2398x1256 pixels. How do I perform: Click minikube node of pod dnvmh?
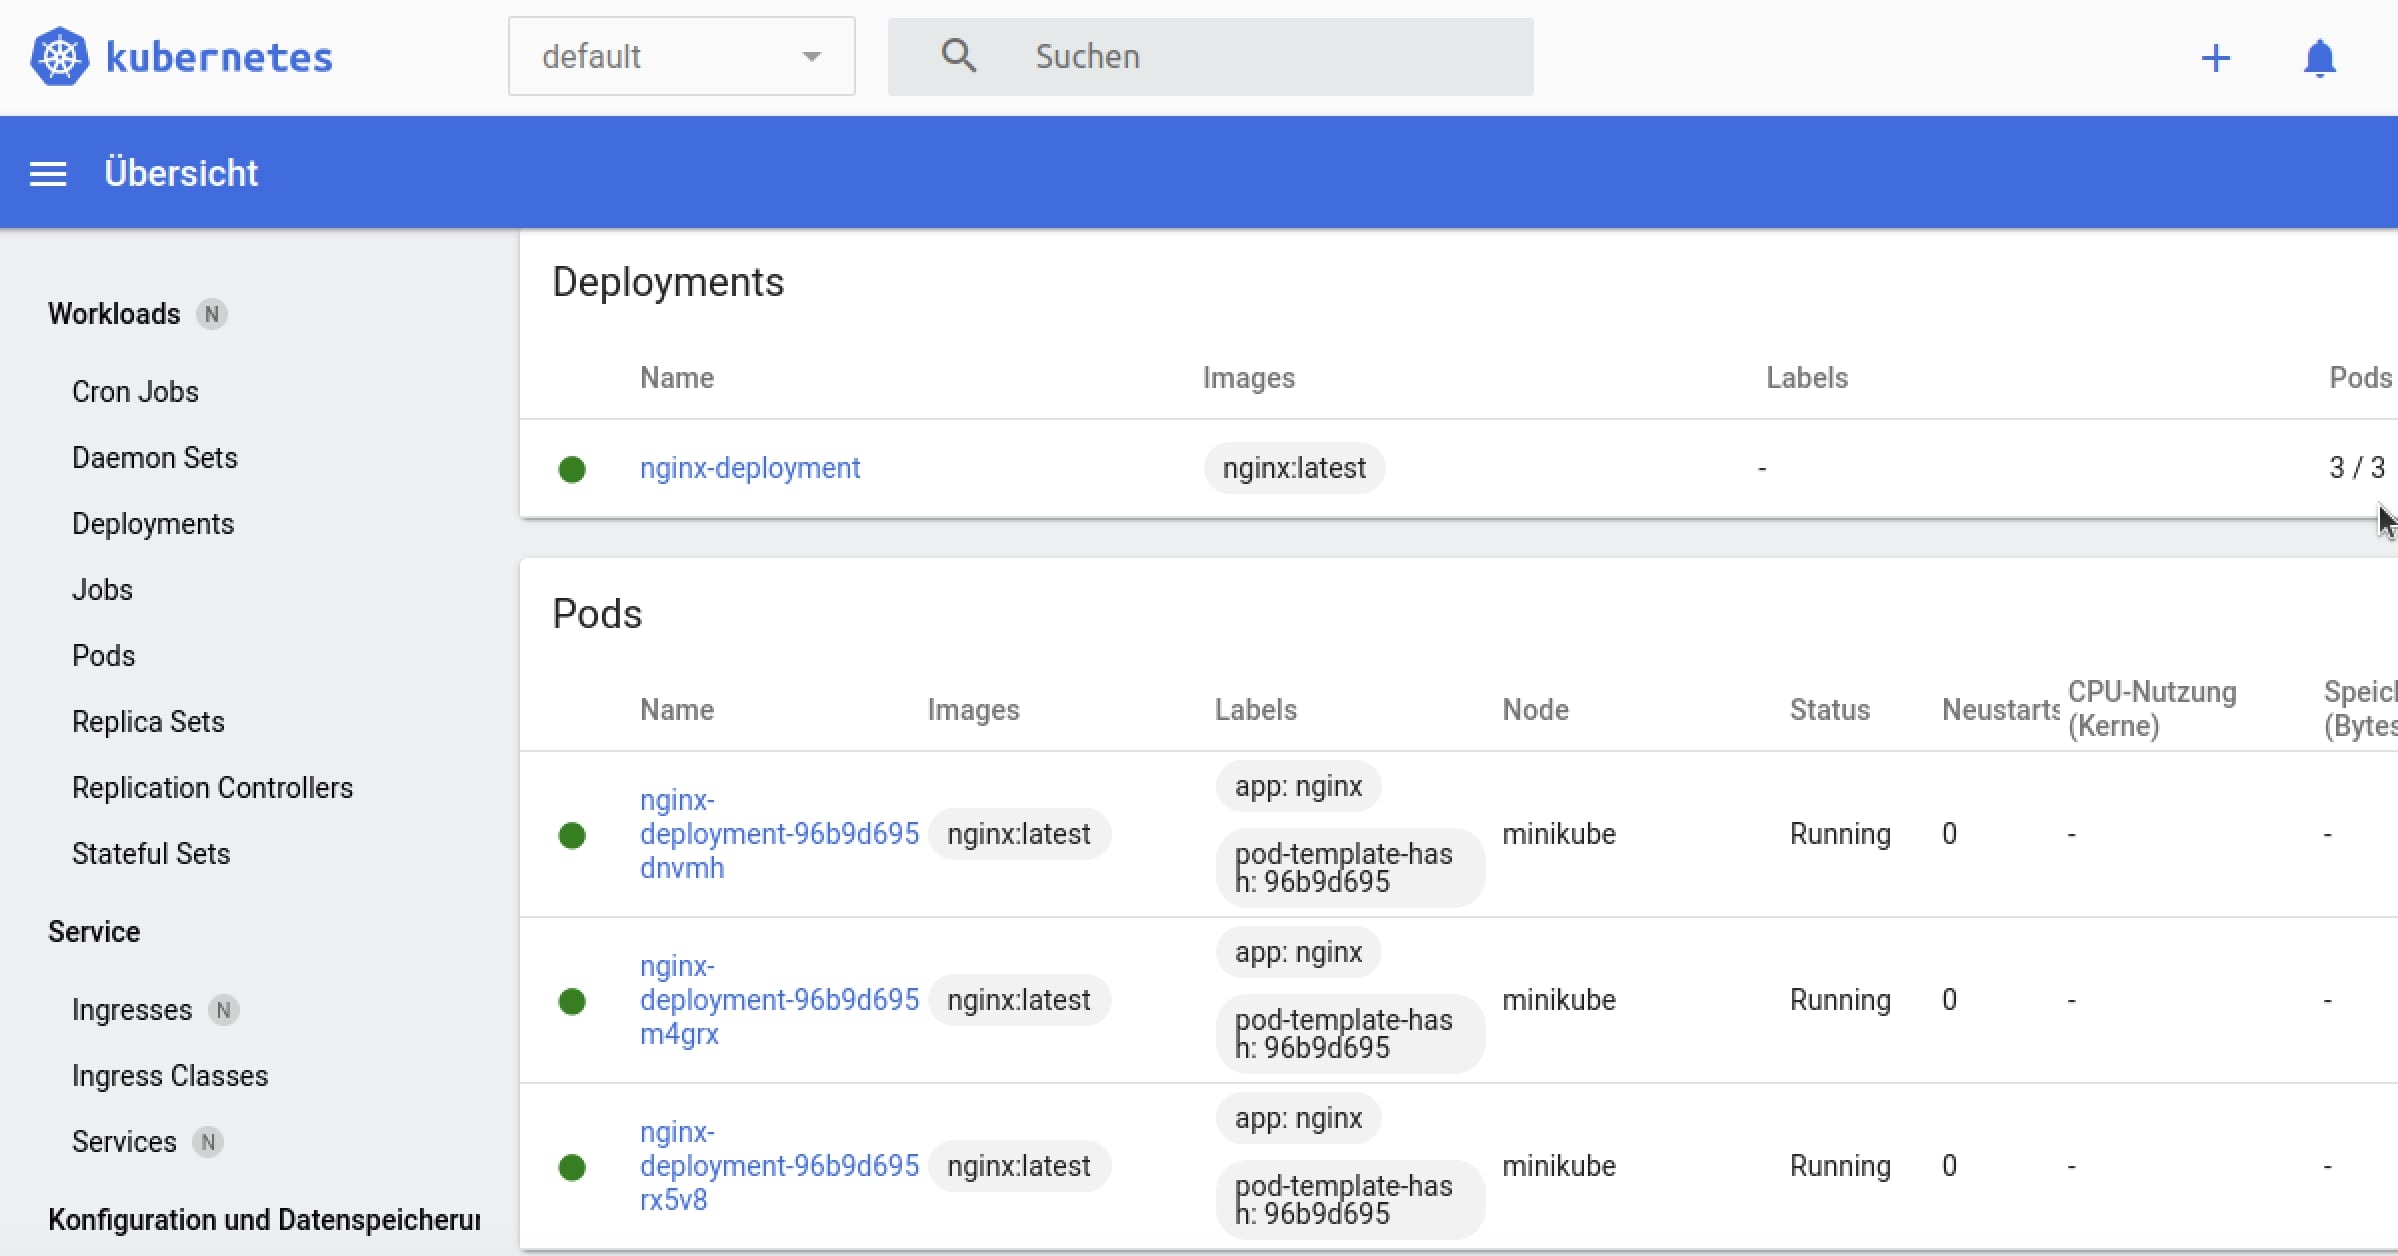(x=1559, y=834)
